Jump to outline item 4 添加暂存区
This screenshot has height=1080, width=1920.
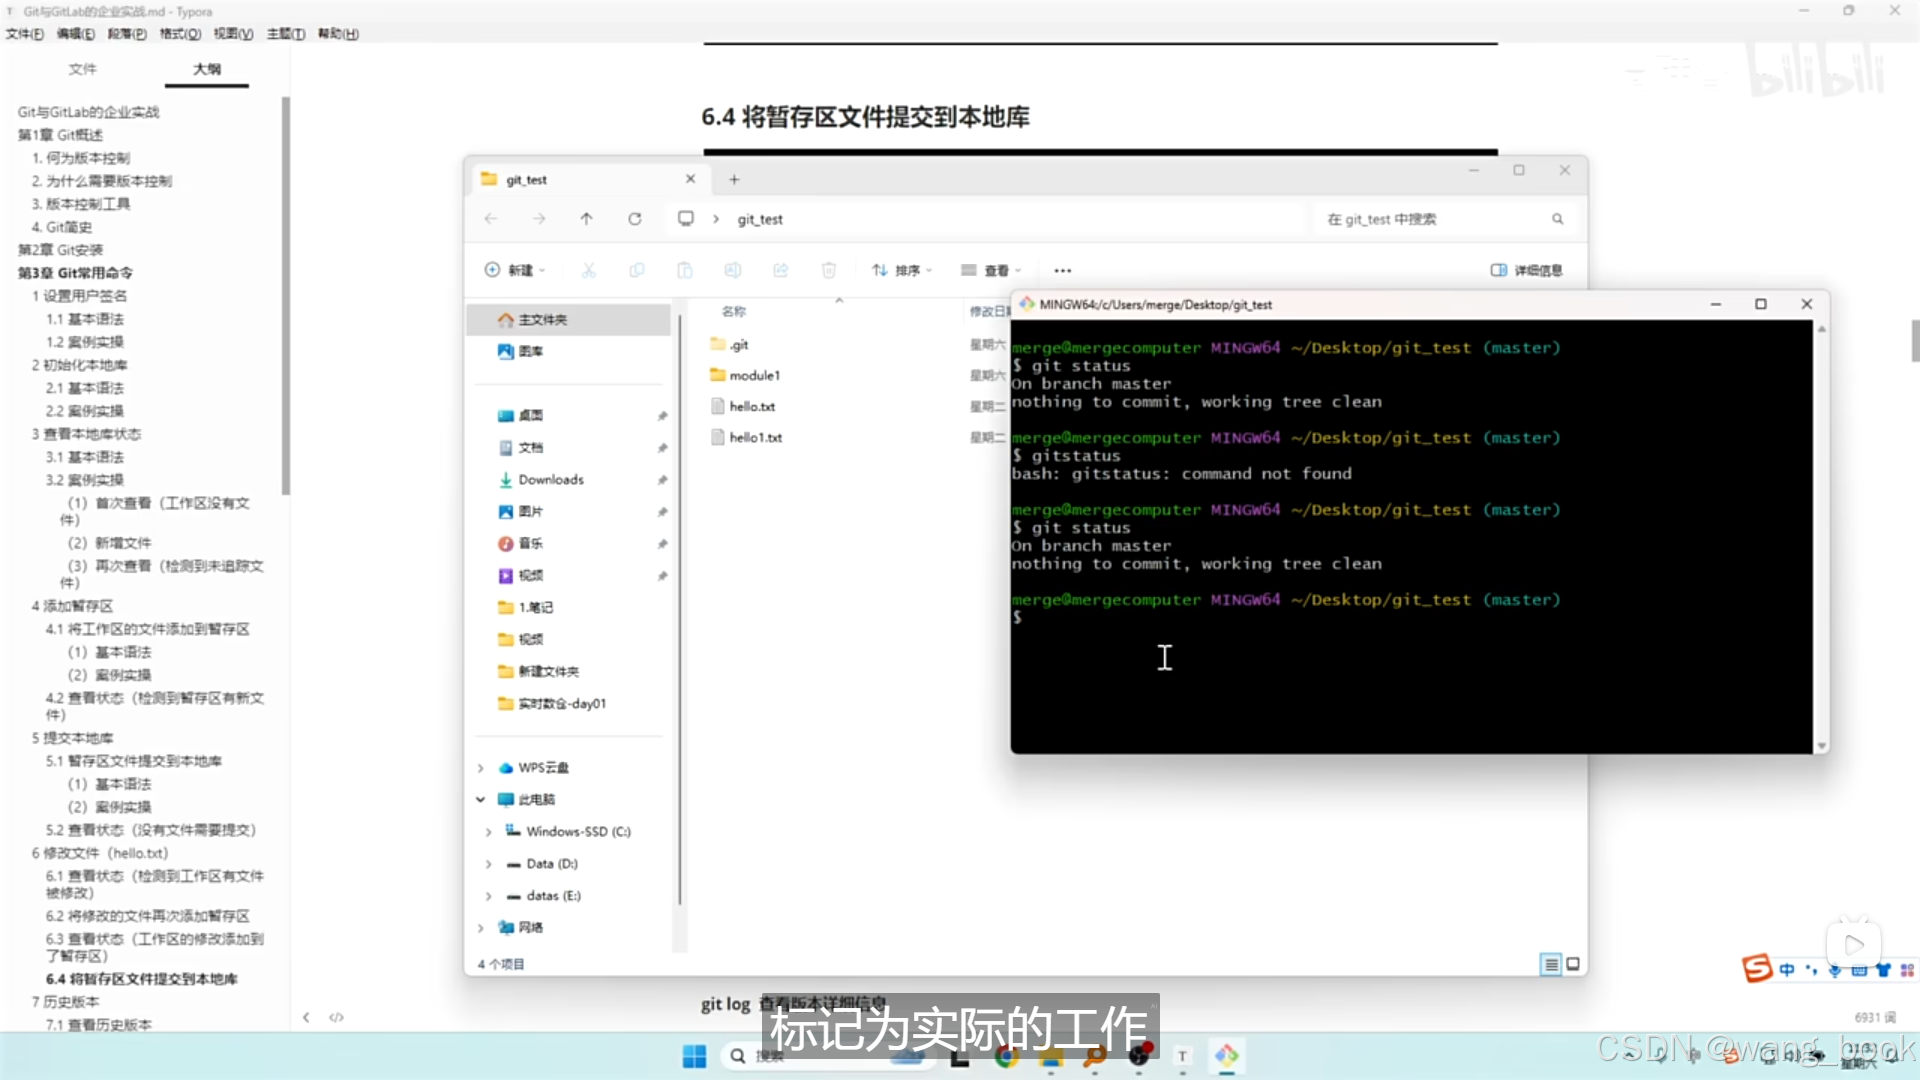[73, 606]
